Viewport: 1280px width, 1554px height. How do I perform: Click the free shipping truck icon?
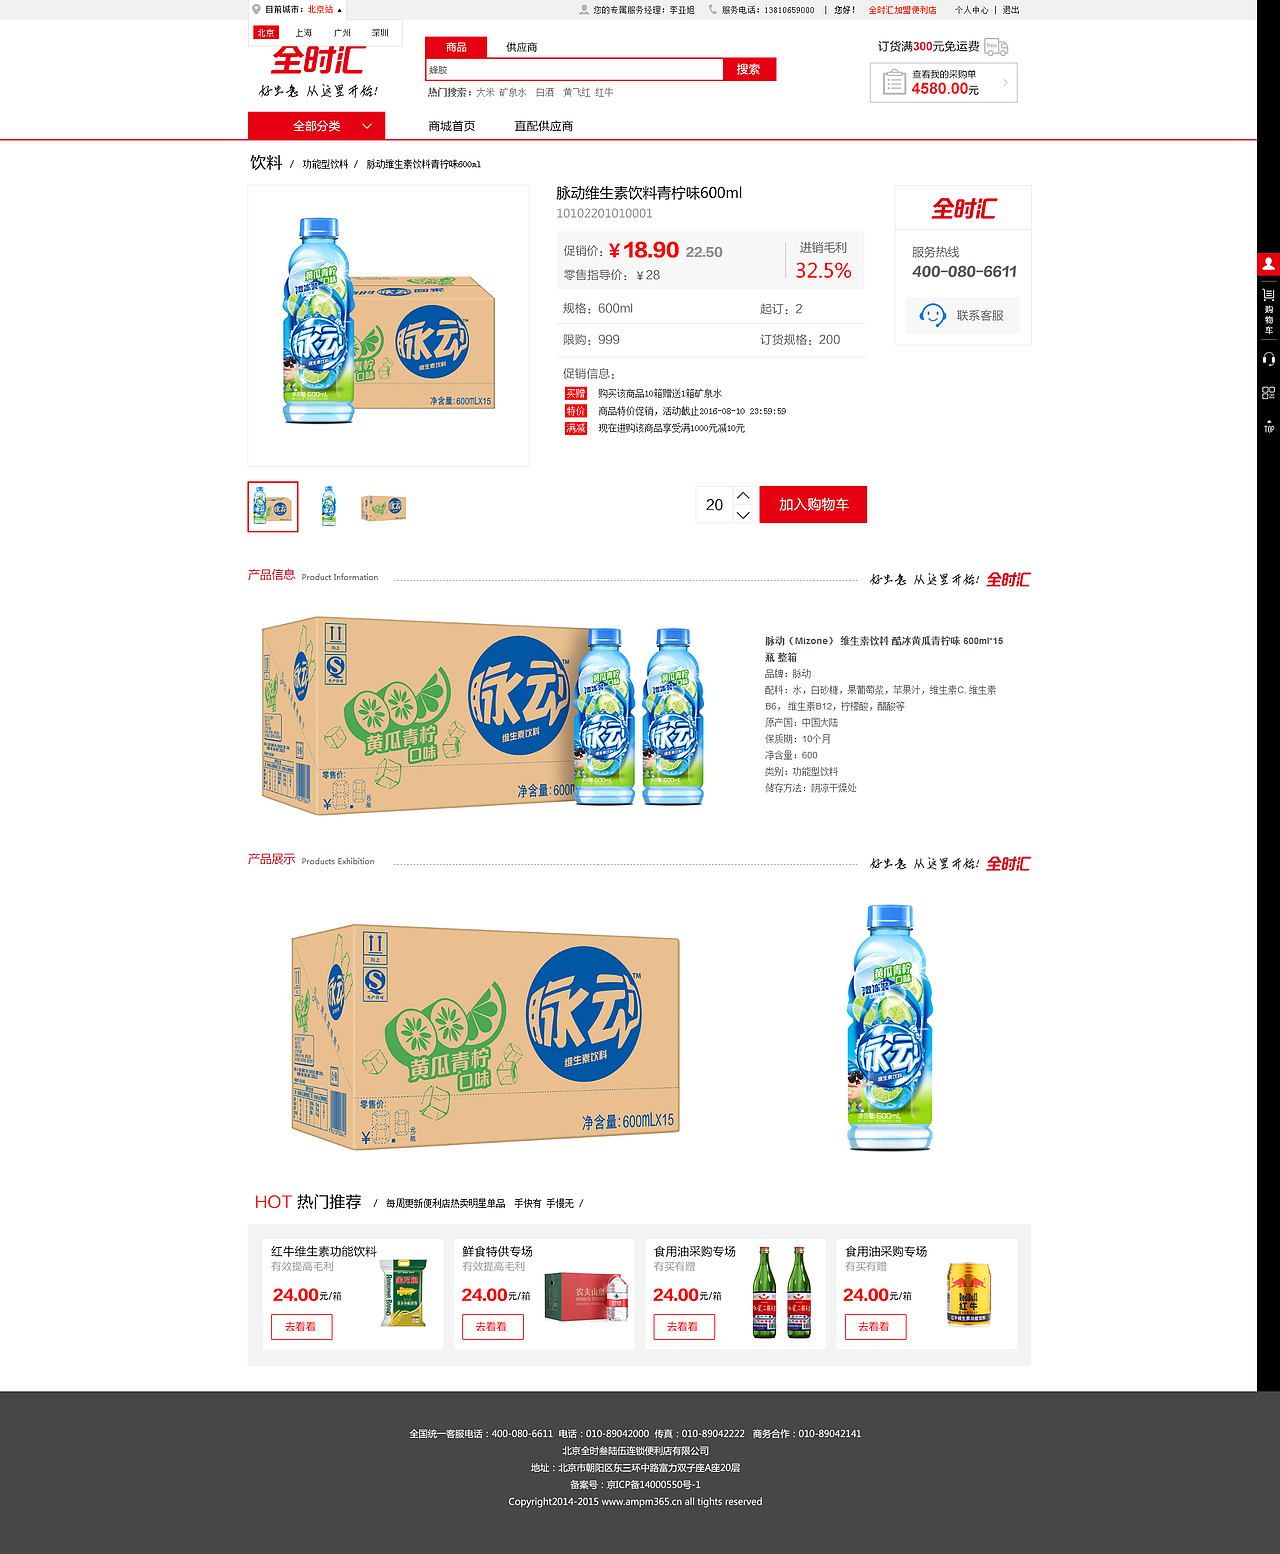pyautogui.click(x=996, y=47)
